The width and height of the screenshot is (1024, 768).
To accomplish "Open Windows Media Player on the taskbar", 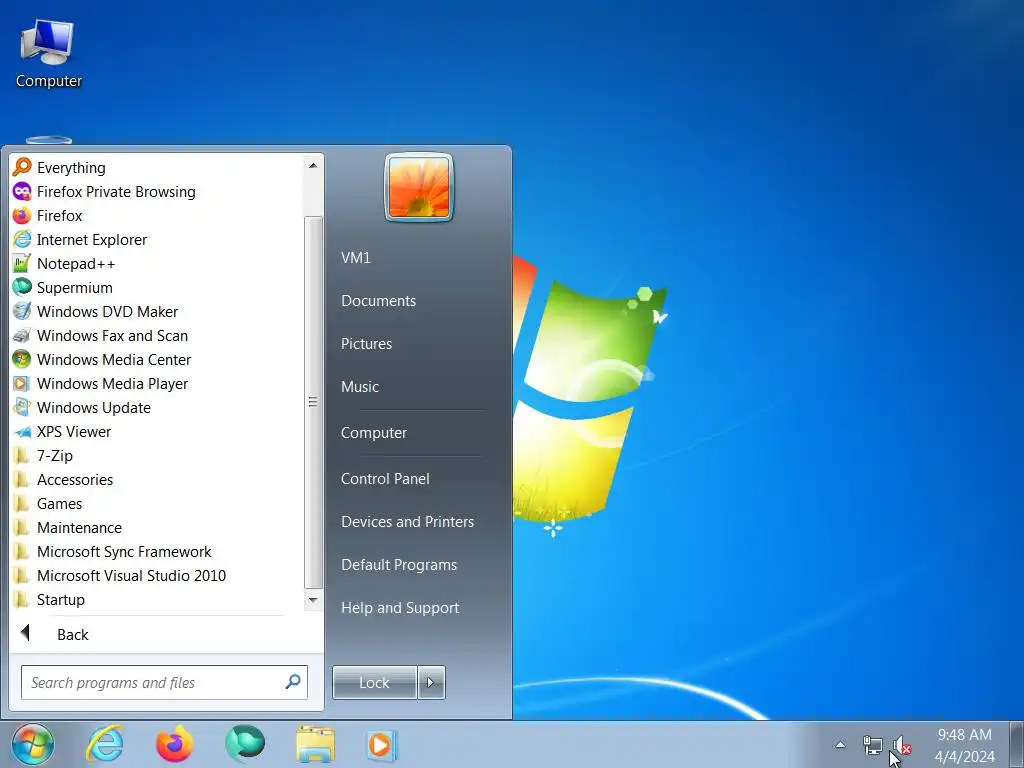I will tap(382, 744).
